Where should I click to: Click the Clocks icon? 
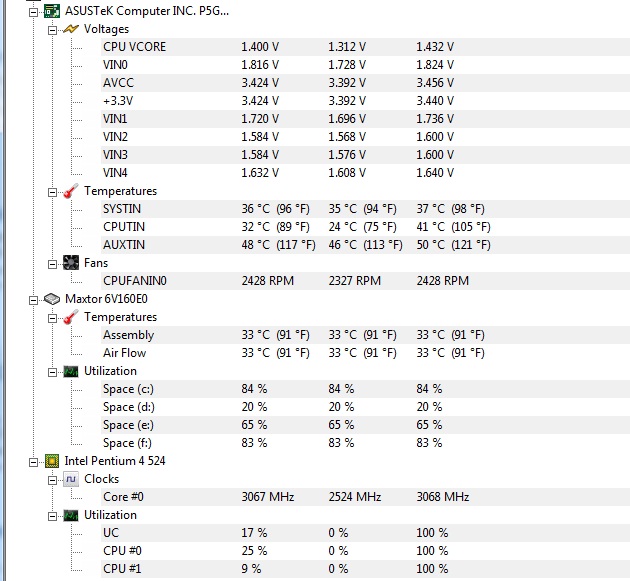pos(71,479)
